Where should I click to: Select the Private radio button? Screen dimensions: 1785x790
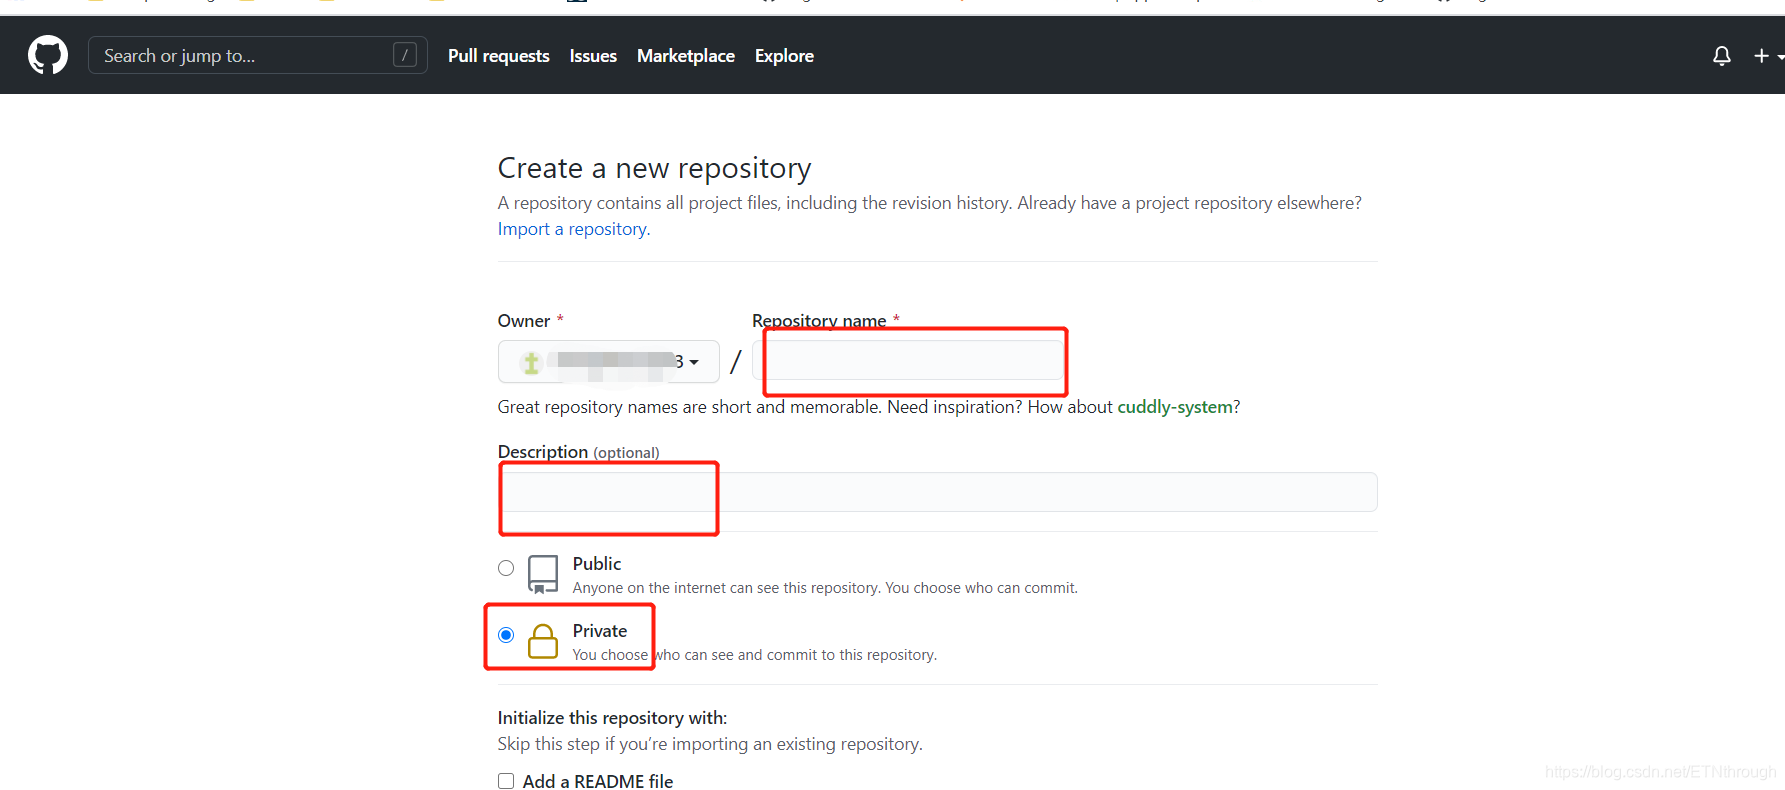click(506, 635)
